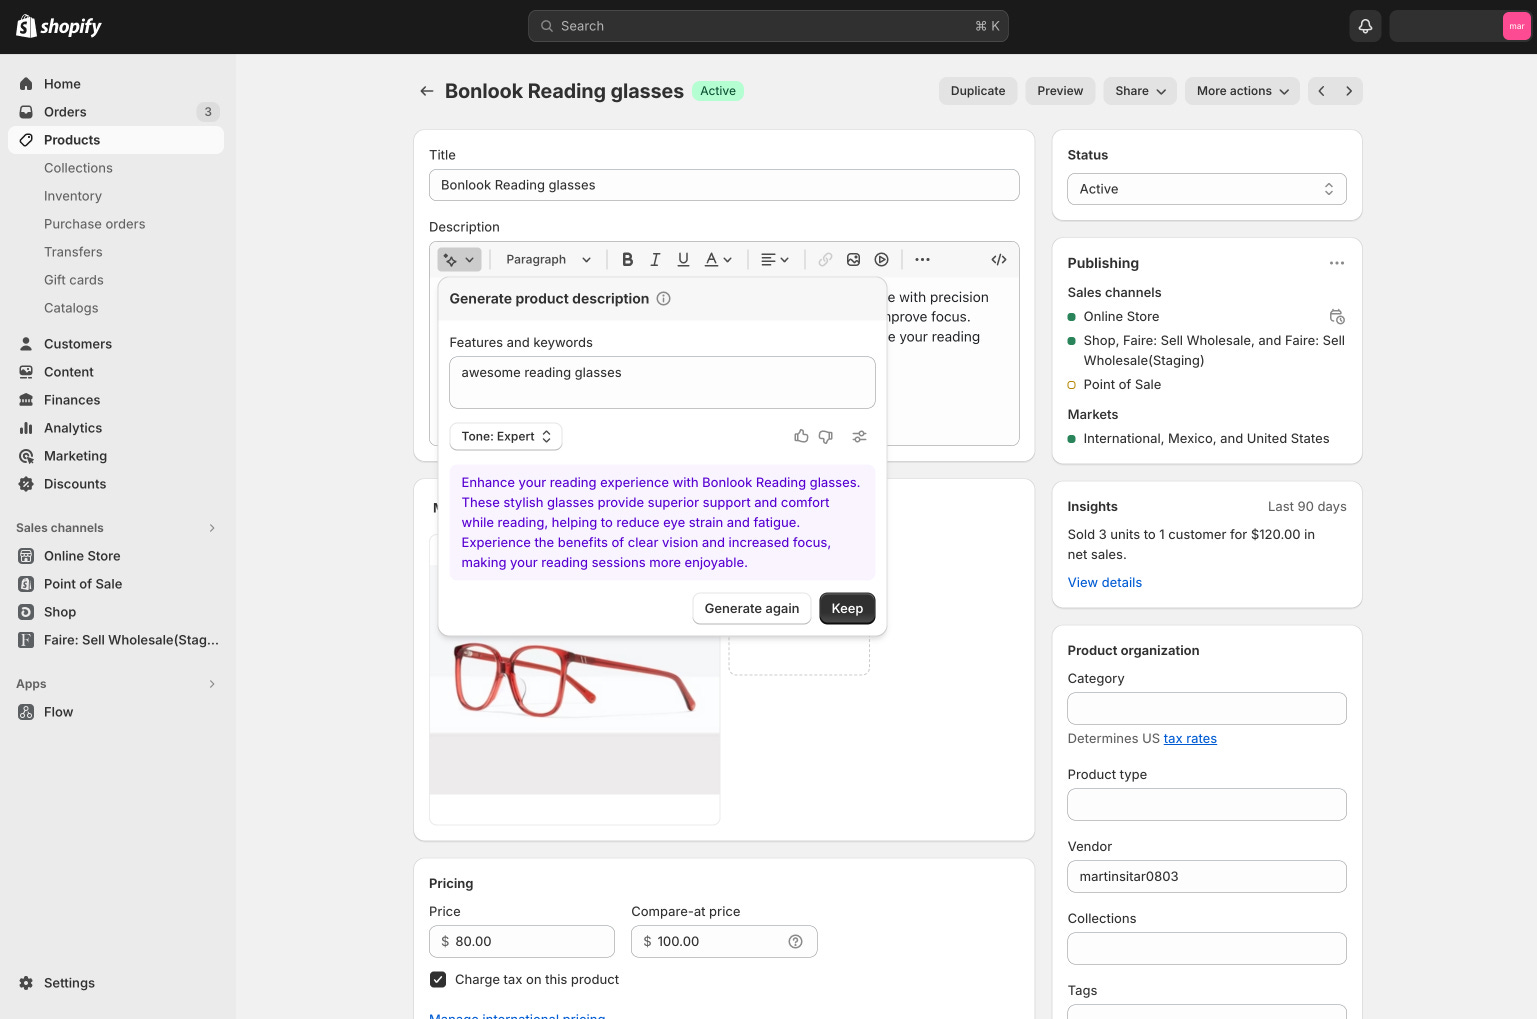Click the Price input field
The image size is (1537, 1019).
(522, 942)
